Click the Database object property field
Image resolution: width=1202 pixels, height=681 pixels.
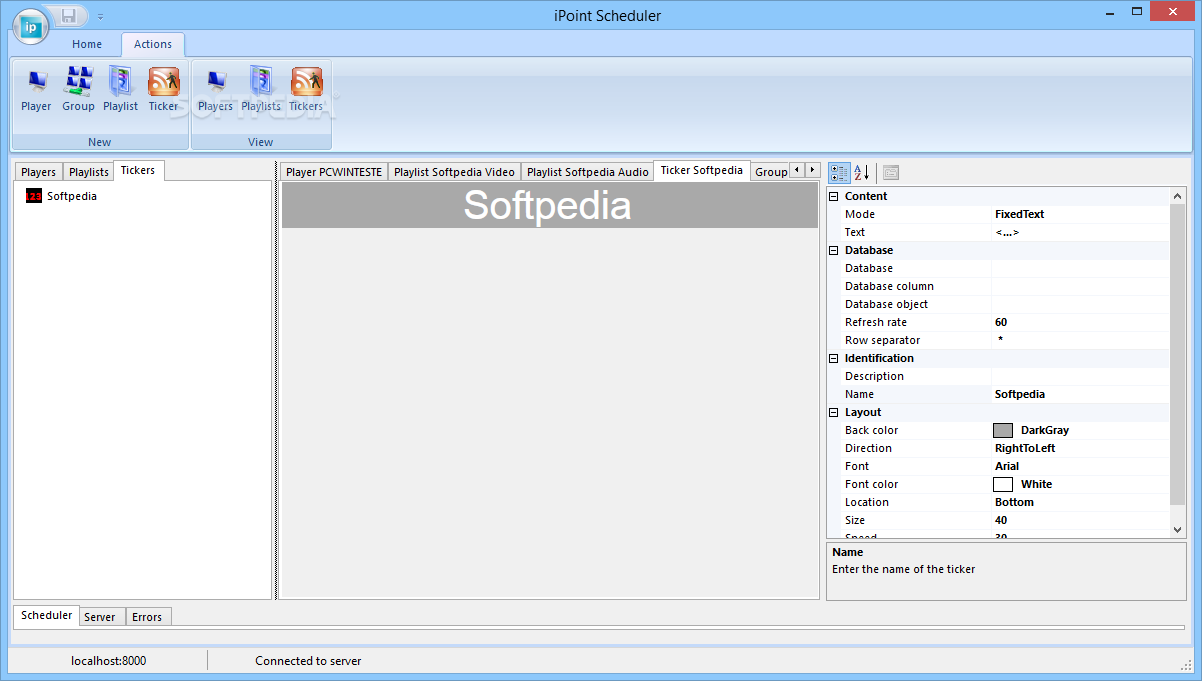click(1080, 304)
